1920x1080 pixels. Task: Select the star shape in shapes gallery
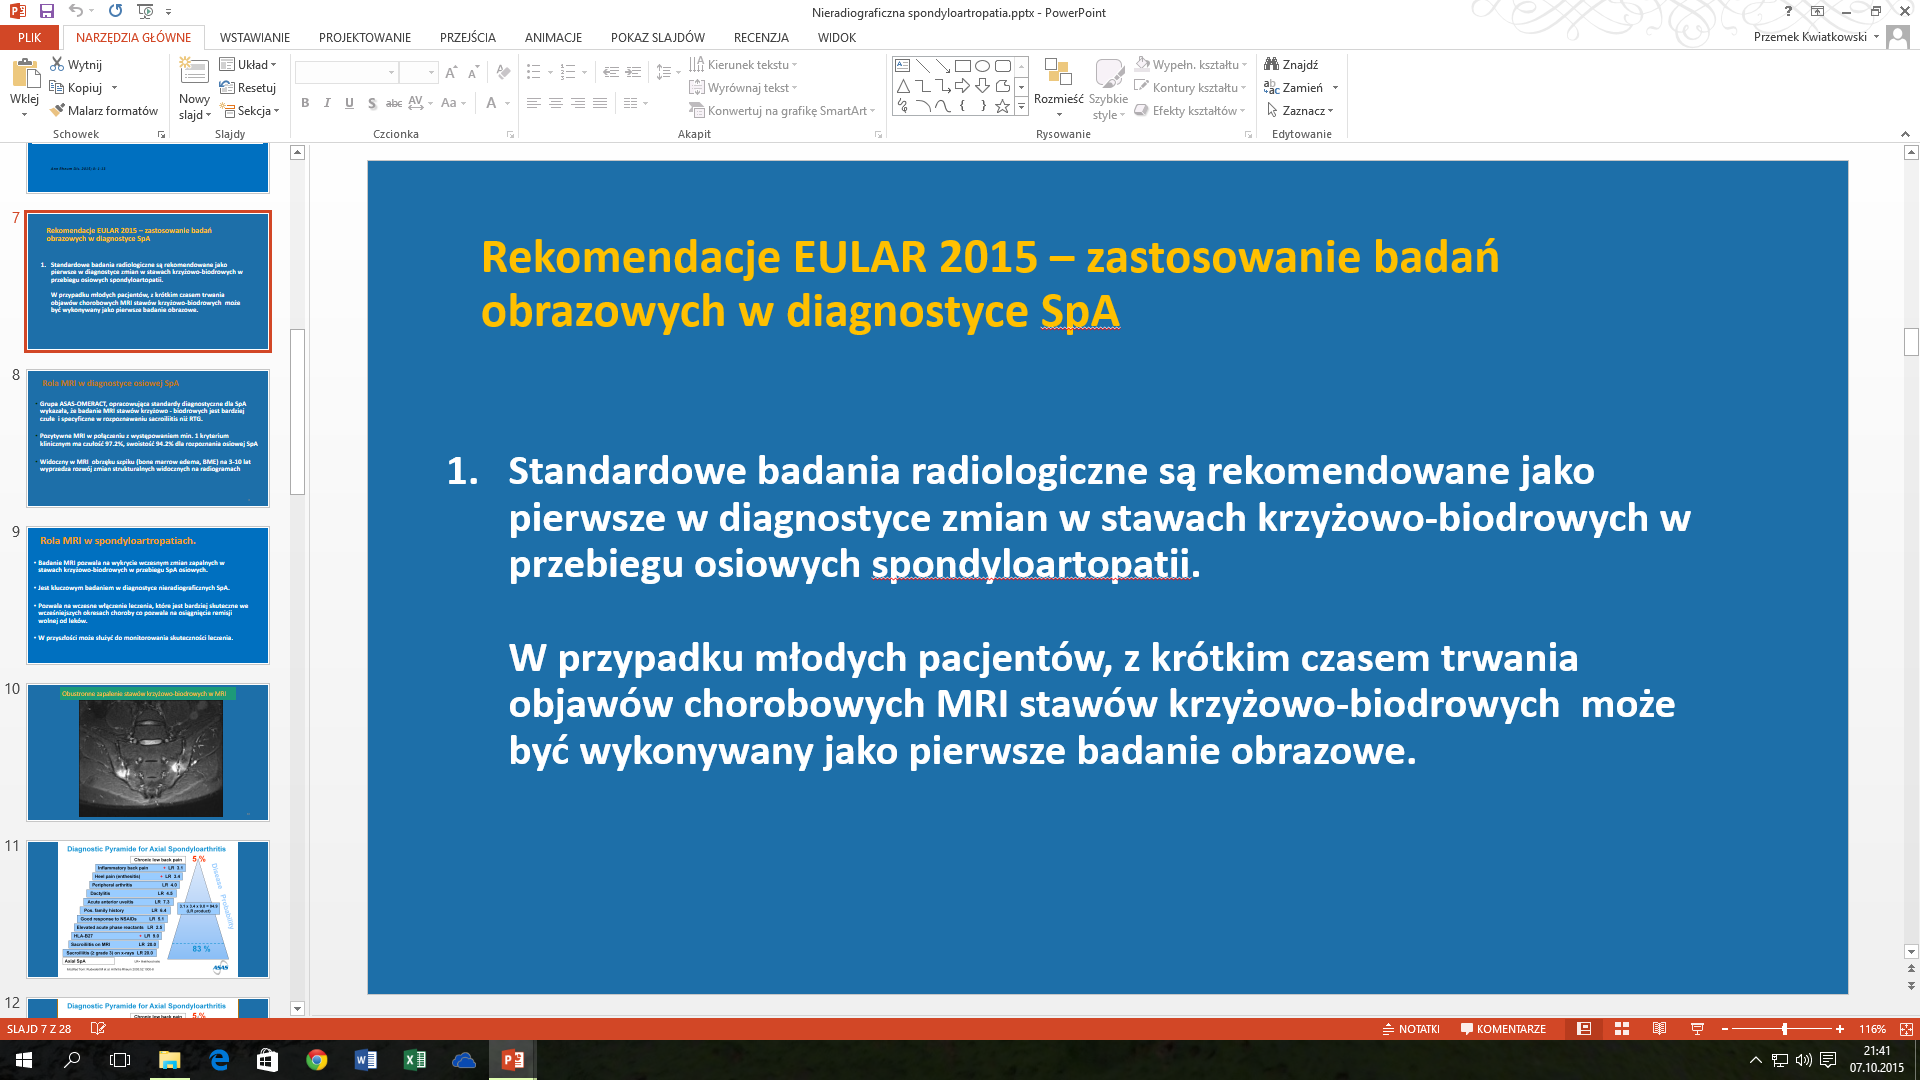1002,106
